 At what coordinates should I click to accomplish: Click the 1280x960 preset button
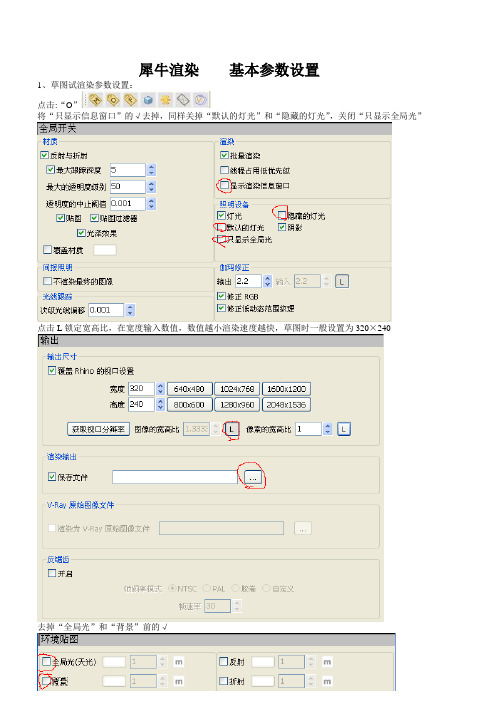237,405
